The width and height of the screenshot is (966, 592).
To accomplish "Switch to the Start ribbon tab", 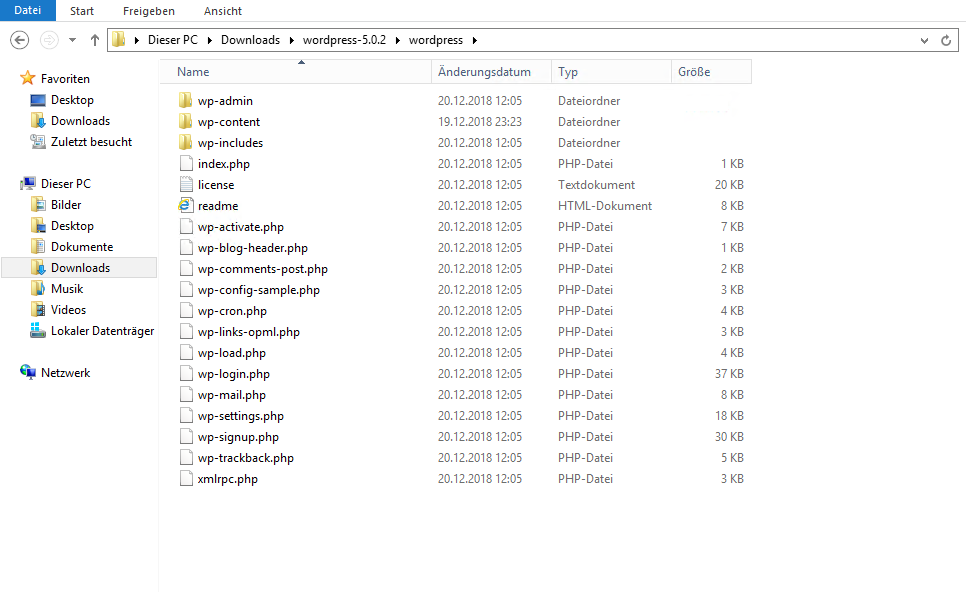I will pyautogui.click(x=82, y=11).
